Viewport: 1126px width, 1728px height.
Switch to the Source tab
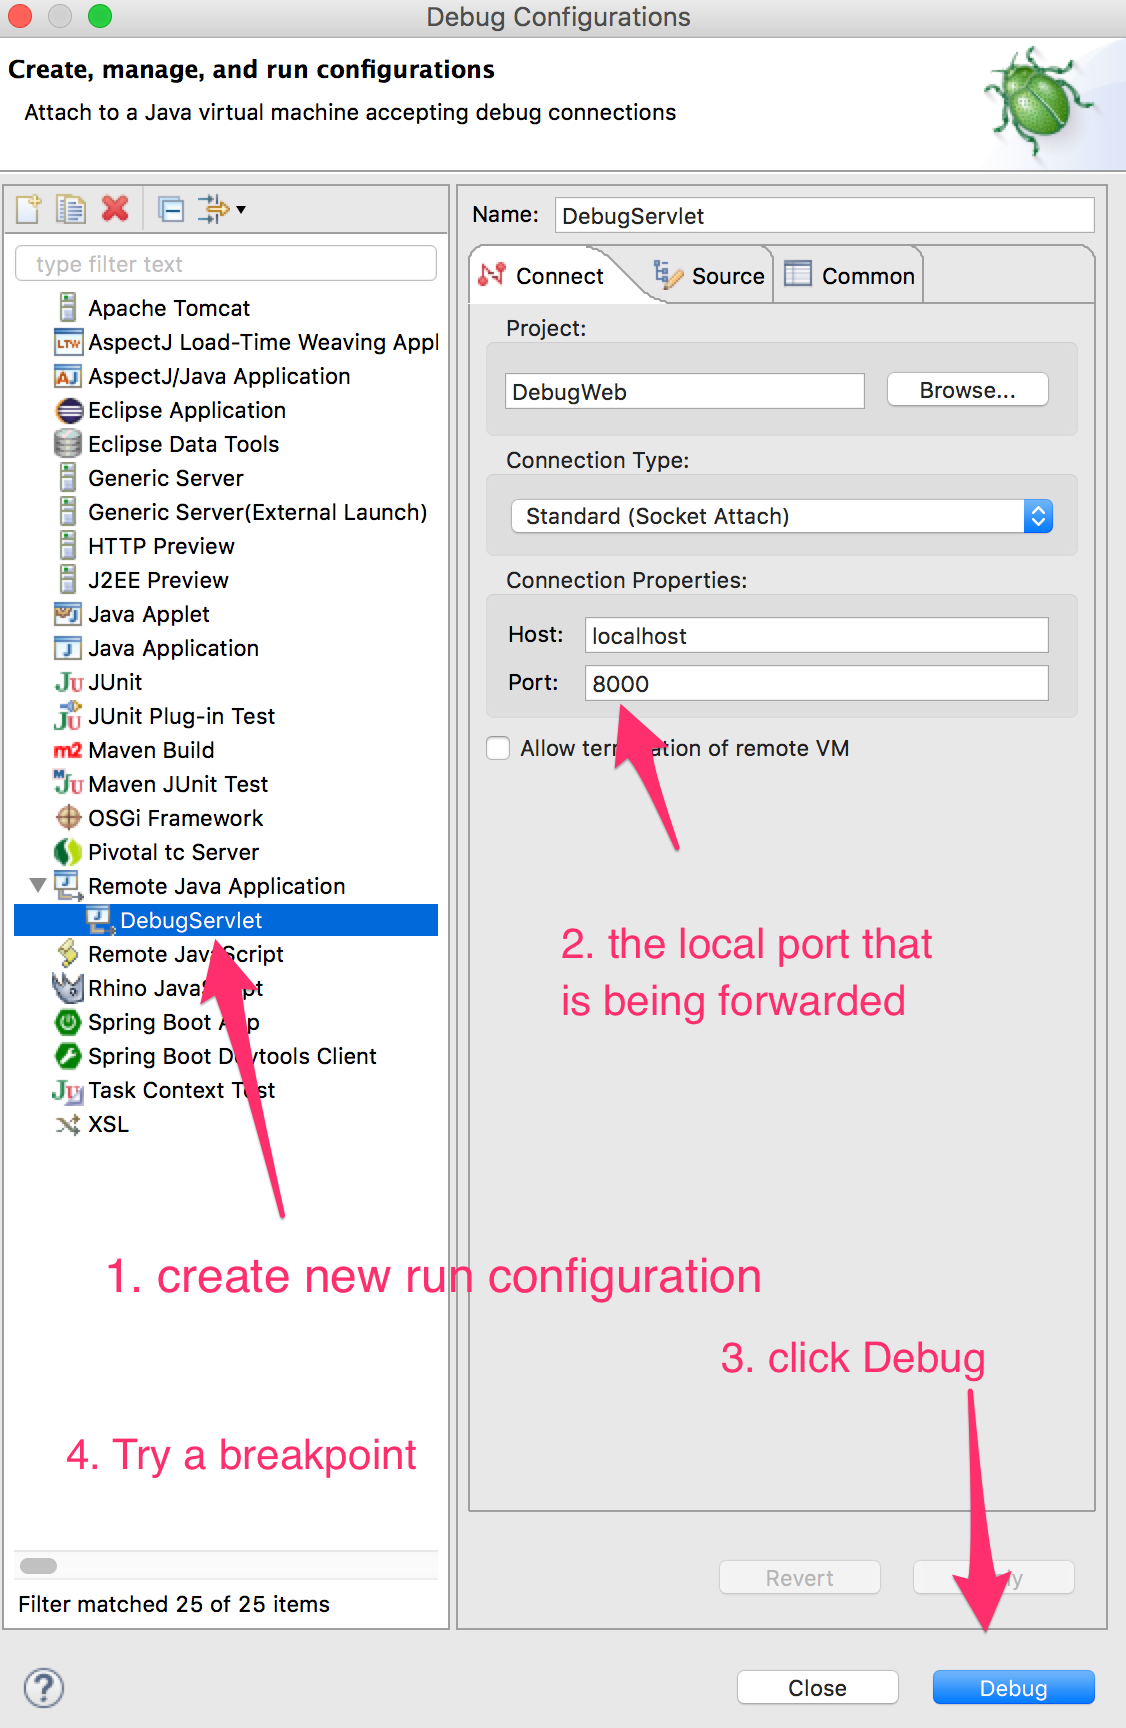pos(709,276)
